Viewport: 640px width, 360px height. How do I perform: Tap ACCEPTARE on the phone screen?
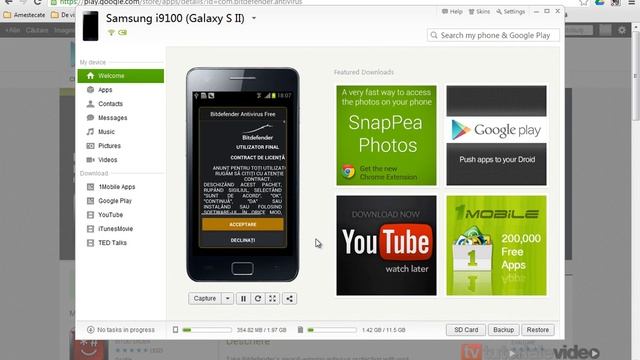[x=242, y=224]
